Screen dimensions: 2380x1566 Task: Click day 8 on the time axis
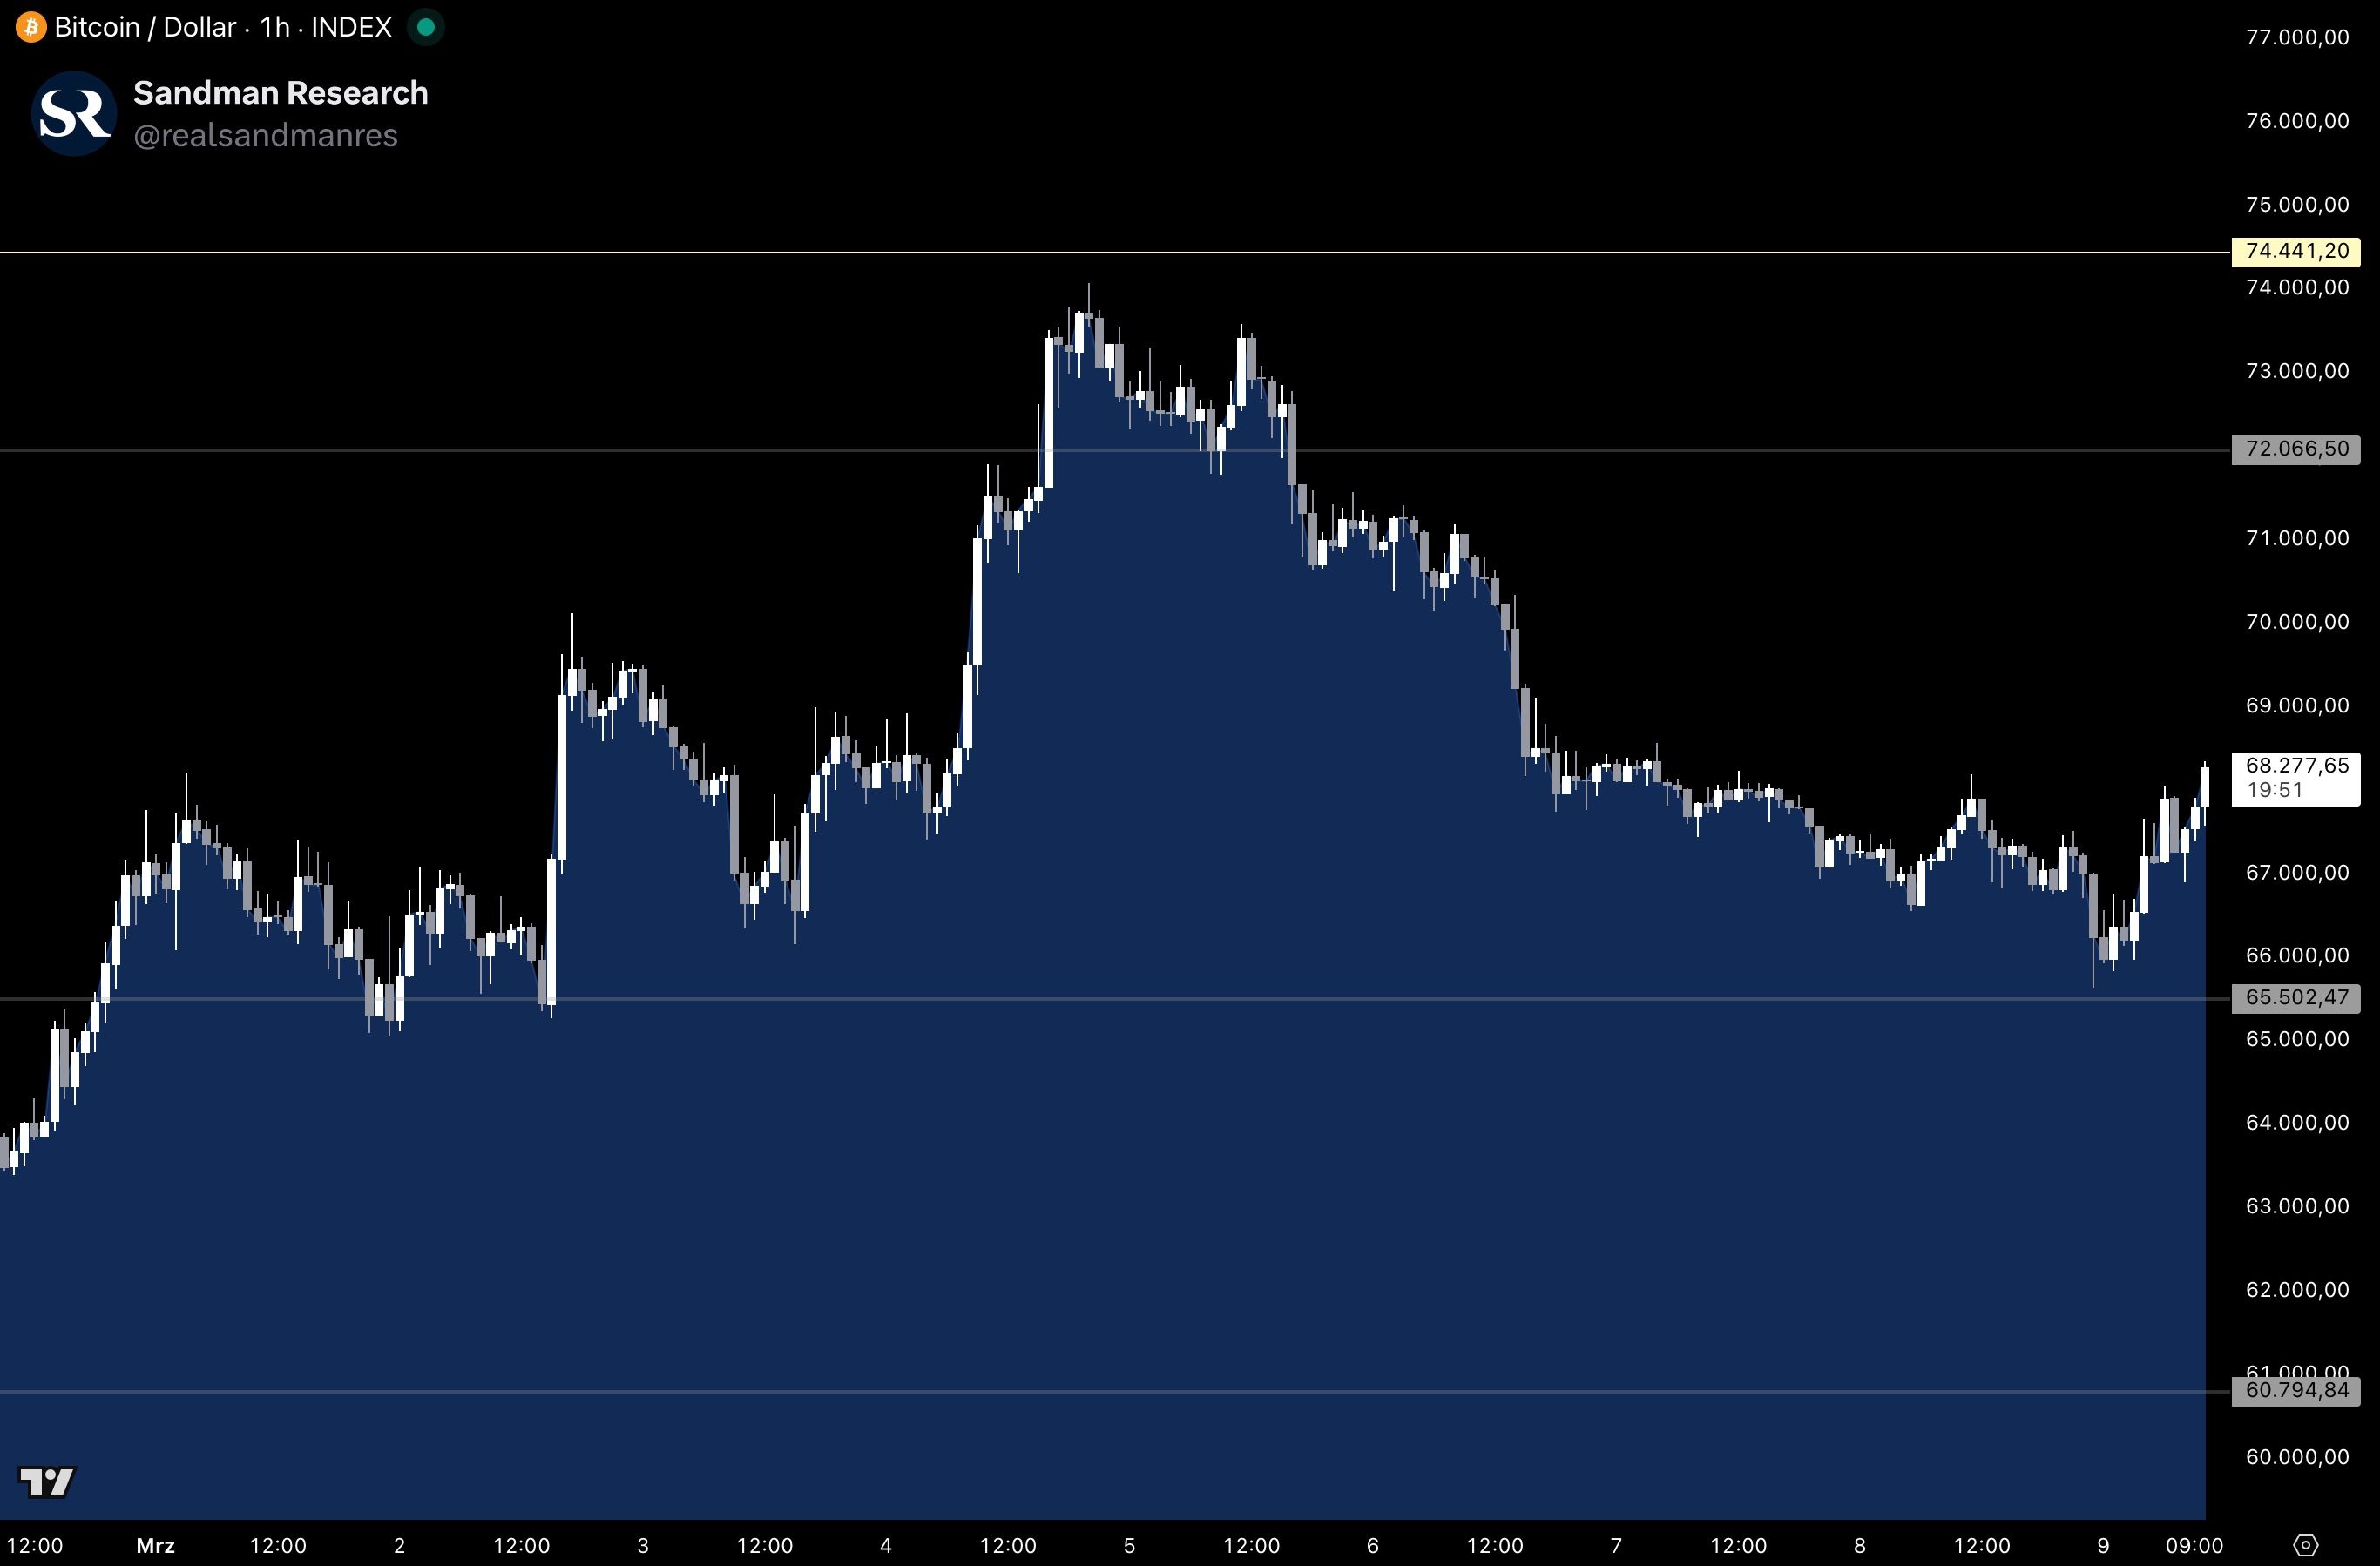[1859, 1545]
